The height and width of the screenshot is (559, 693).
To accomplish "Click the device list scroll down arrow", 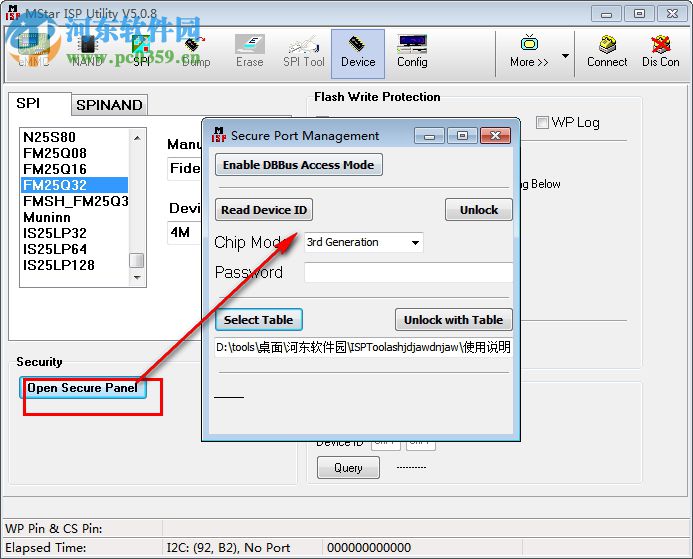I will click(x=137, y=278).
